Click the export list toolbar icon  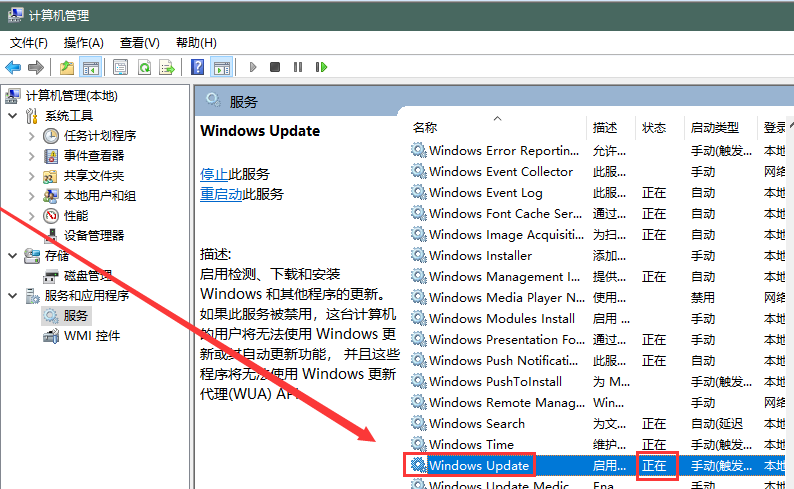167,67
